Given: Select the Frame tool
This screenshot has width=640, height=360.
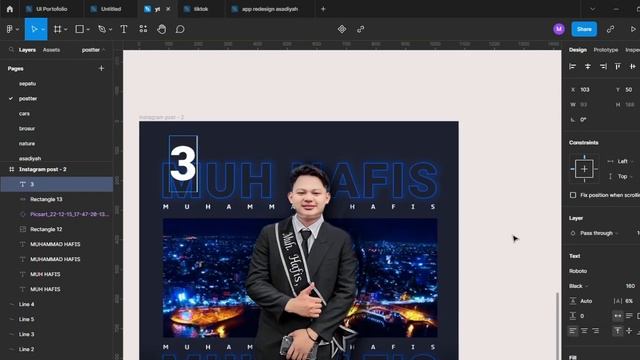Looking at the screenshot, I should 58,29.
